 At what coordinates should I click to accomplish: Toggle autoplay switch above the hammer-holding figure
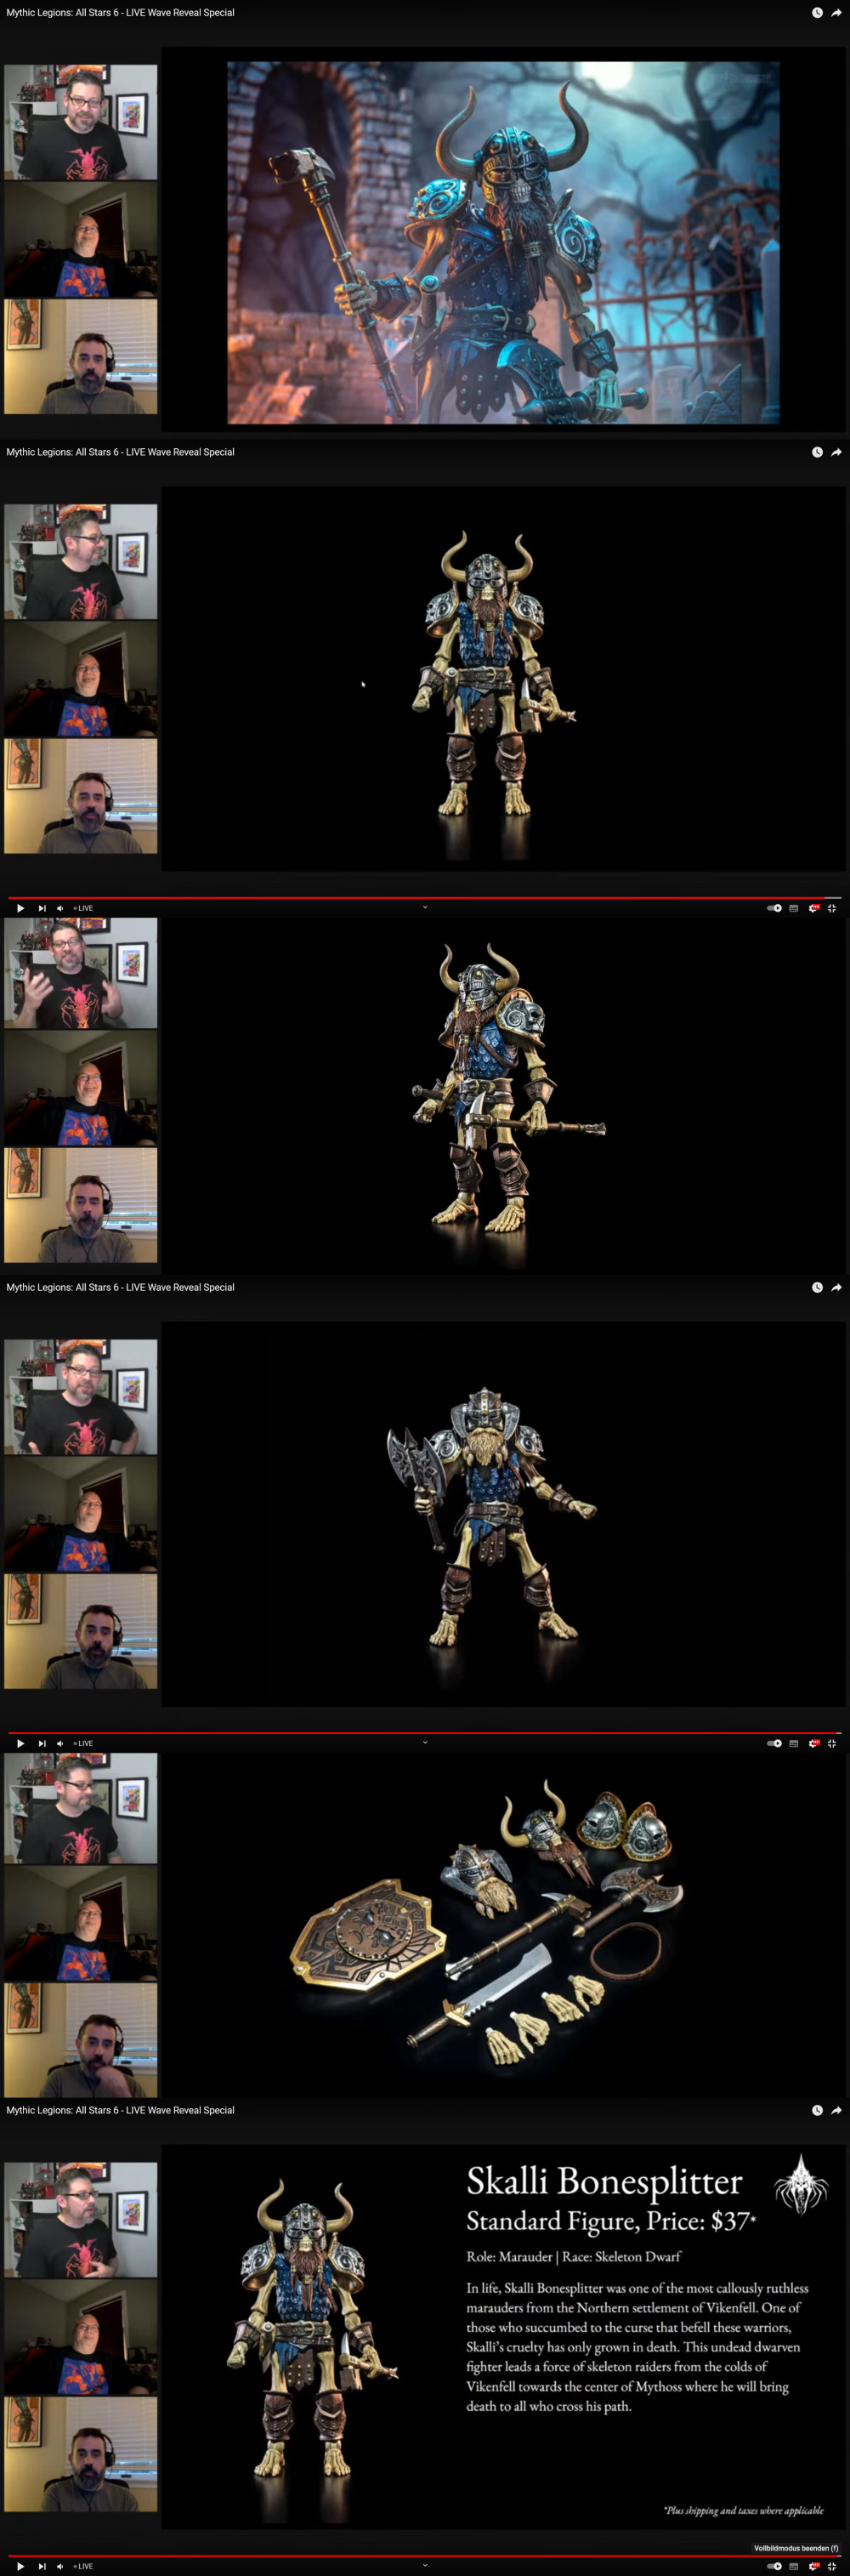point(774,908)
